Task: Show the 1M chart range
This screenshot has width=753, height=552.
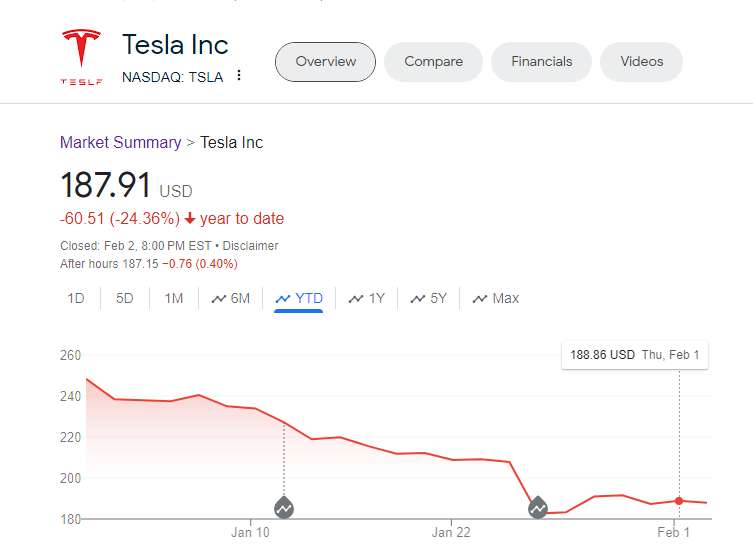Action: [174, 298]
